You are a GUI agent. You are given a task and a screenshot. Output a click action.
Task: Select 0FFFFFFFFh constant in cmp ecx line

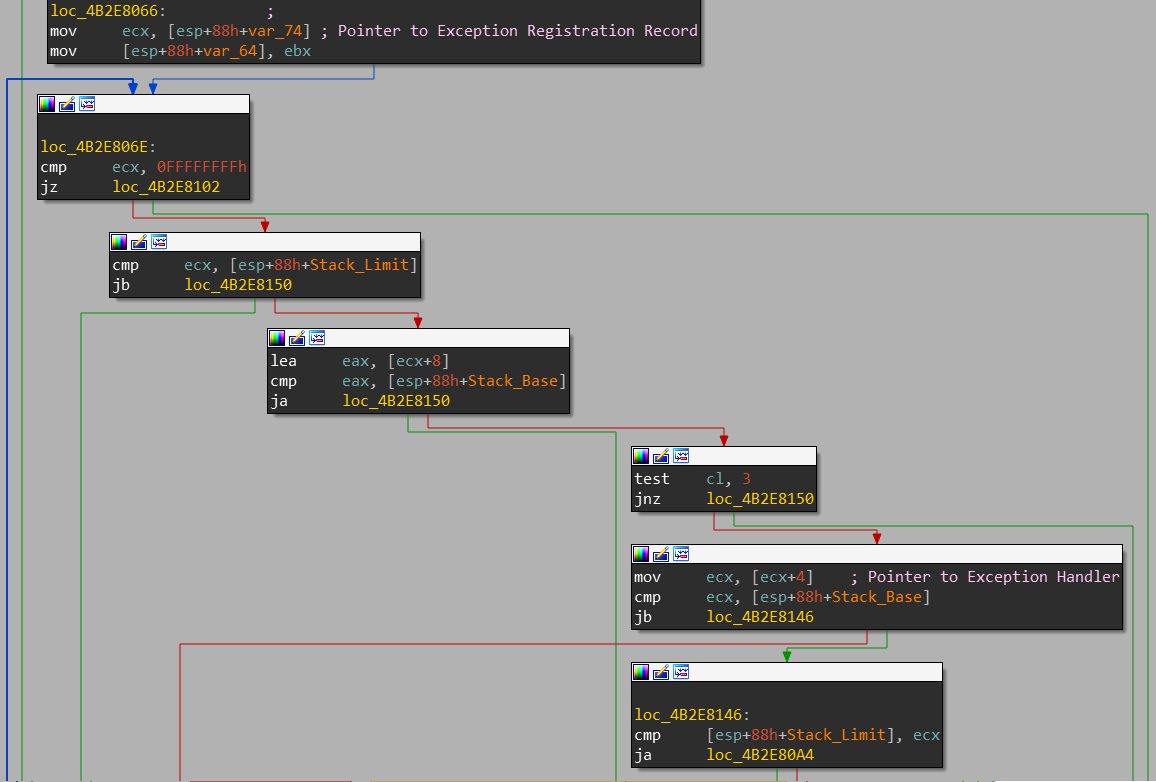click(201, 167)
